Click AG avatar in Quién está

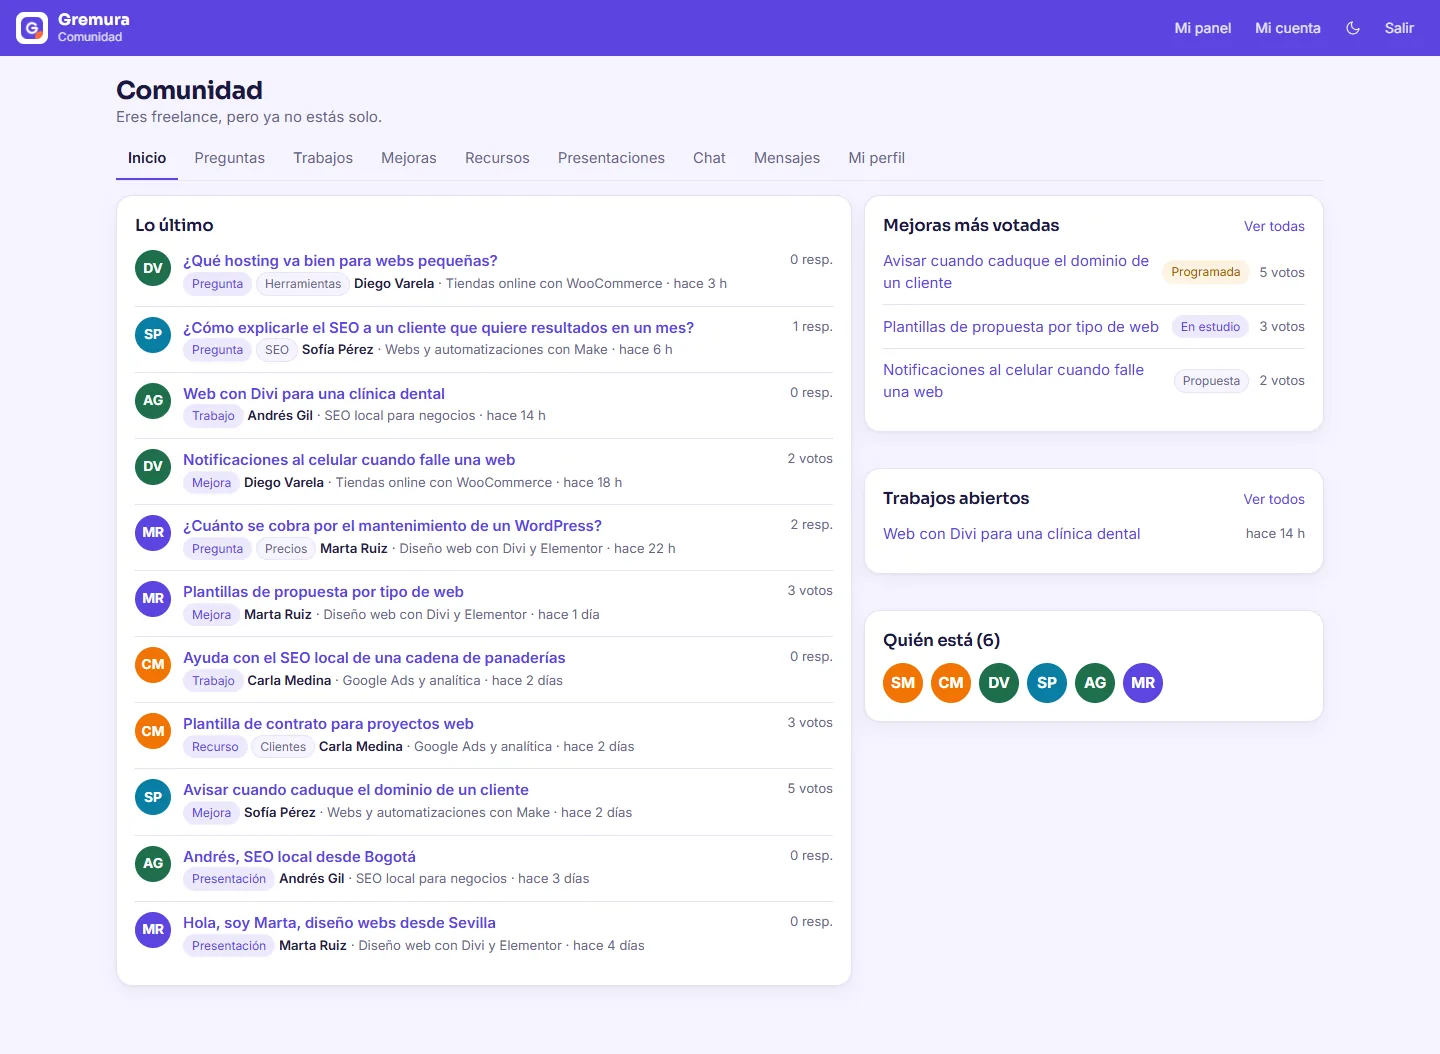tap(1095, 683)
